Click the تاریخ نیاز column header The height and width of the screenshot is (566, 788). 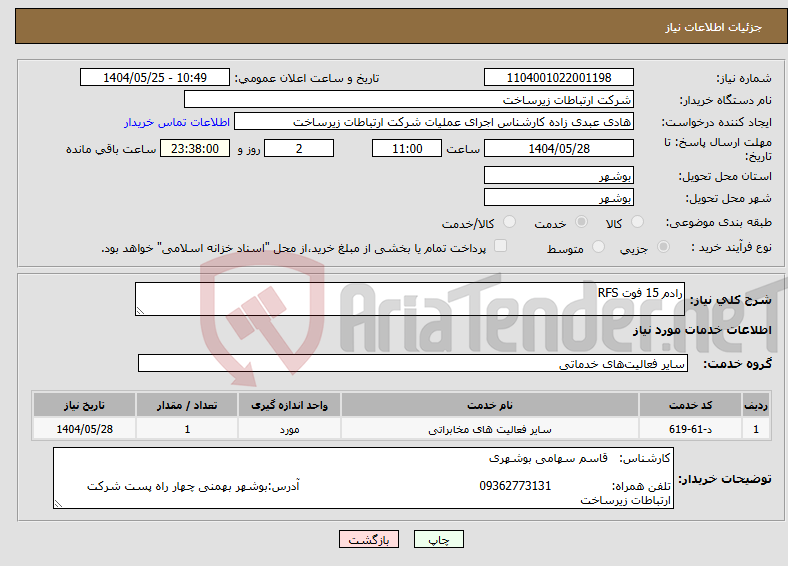pos(84,405)
